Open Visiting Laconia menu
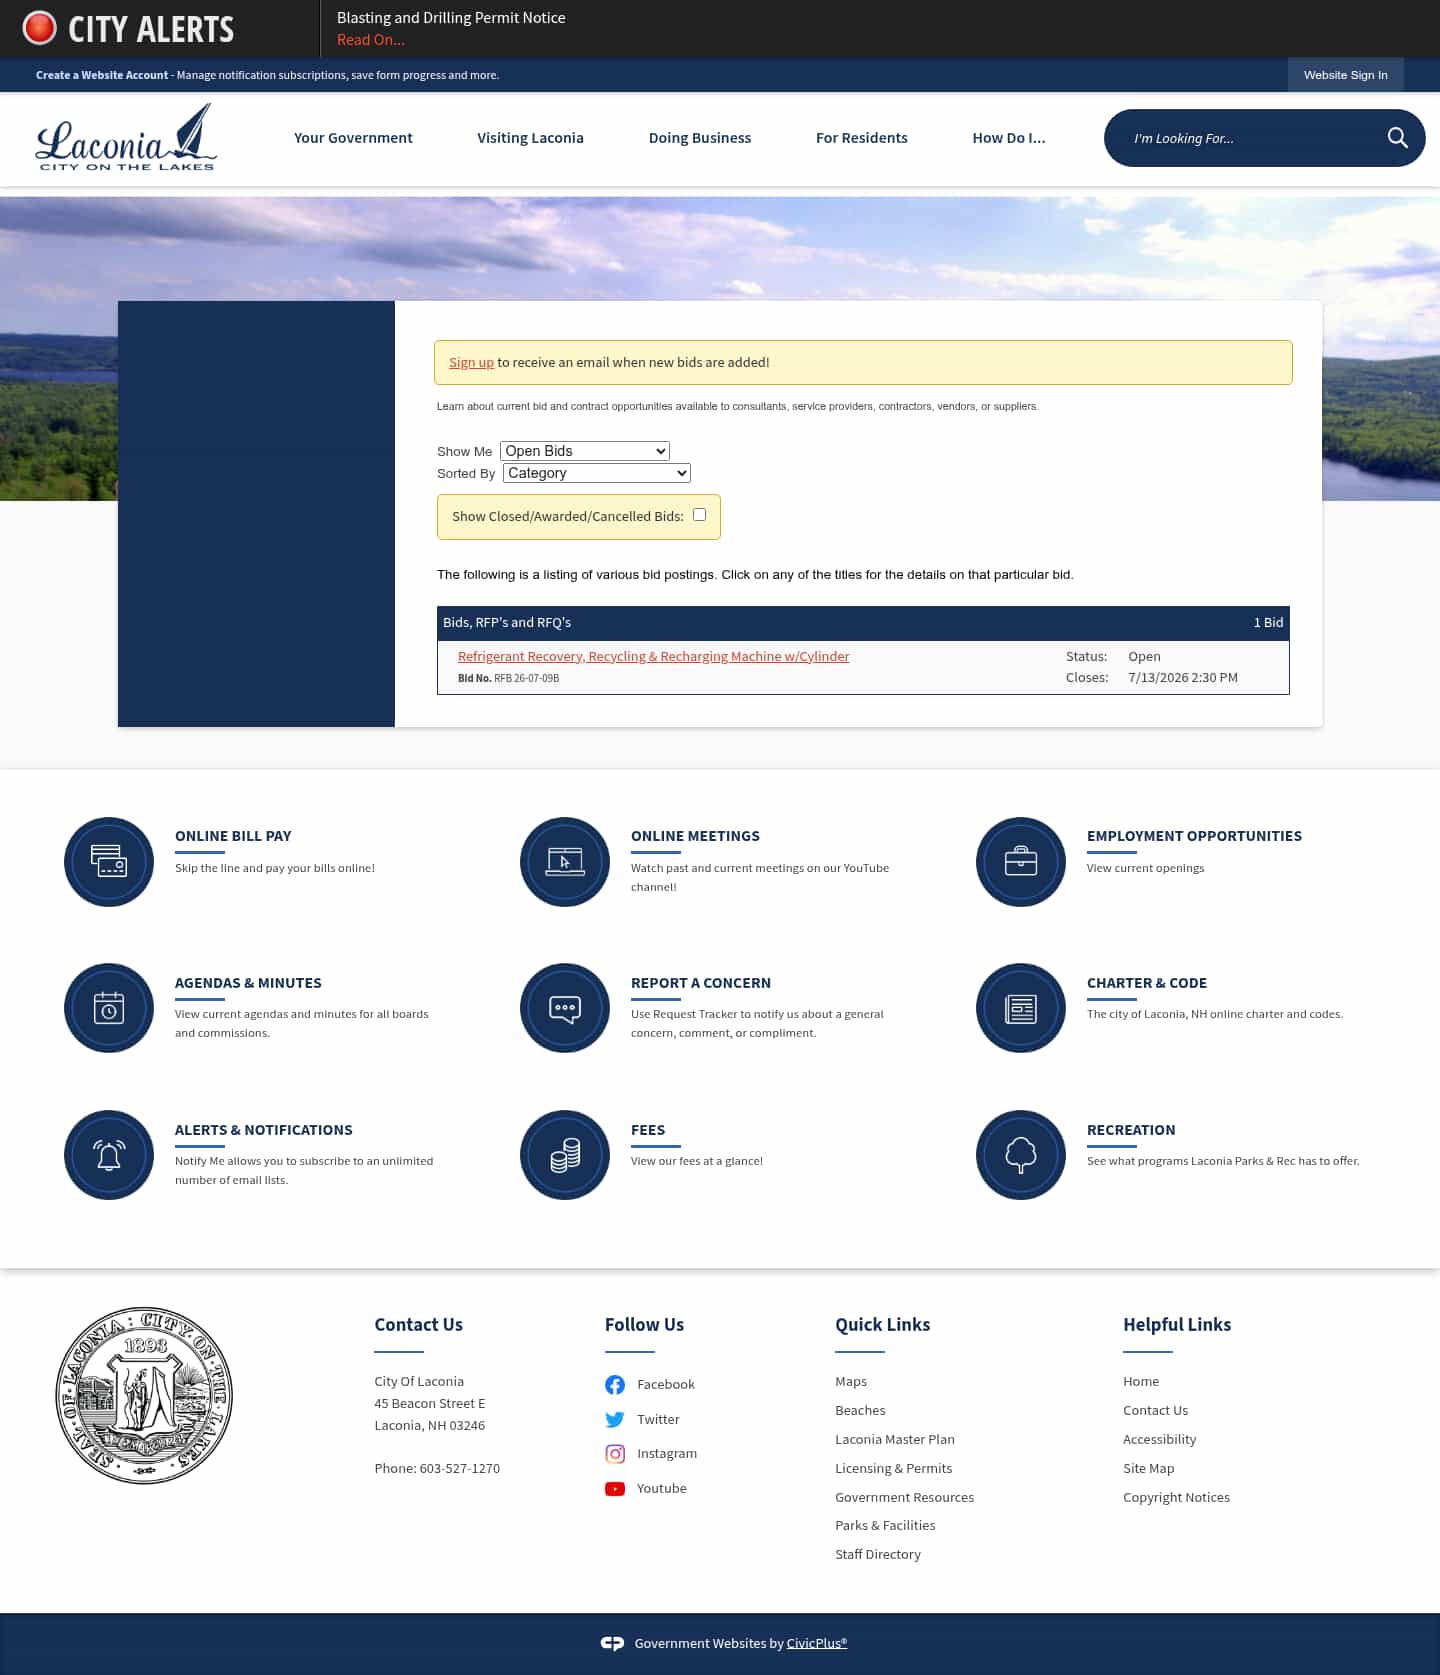 click(530, 138)
